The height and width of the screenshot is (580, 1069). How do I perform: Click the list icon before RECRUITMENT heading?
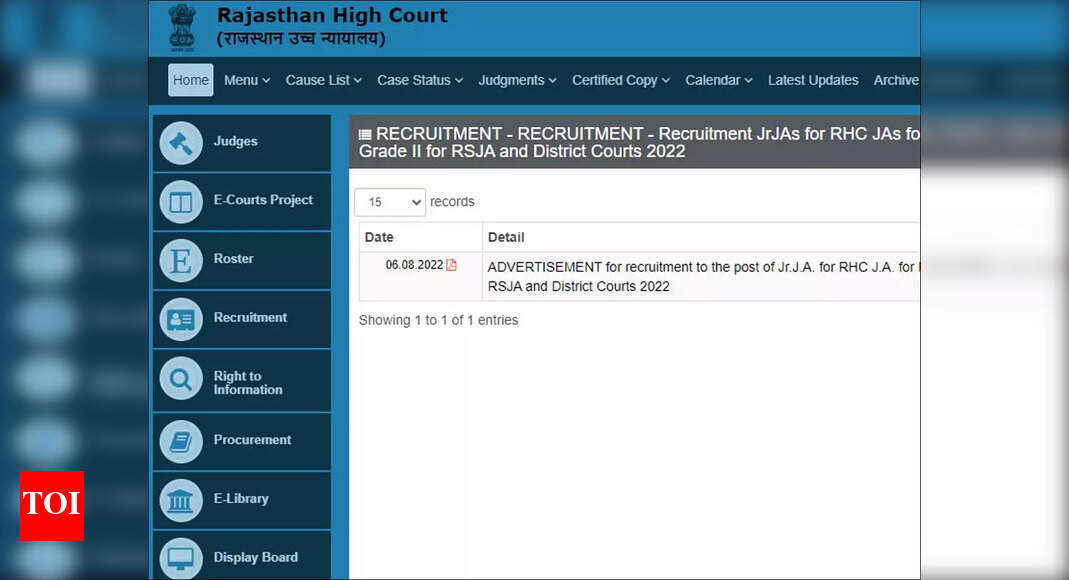pos(365,134)
